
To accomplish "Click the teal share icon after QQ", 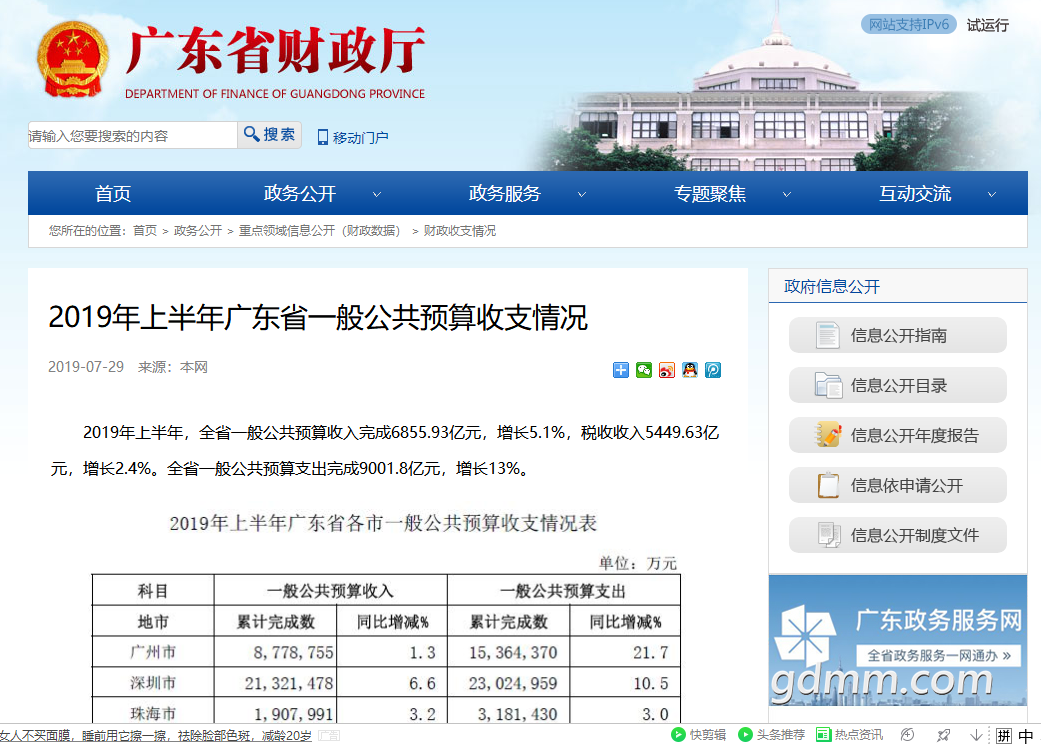I will (x=713, y=370).
